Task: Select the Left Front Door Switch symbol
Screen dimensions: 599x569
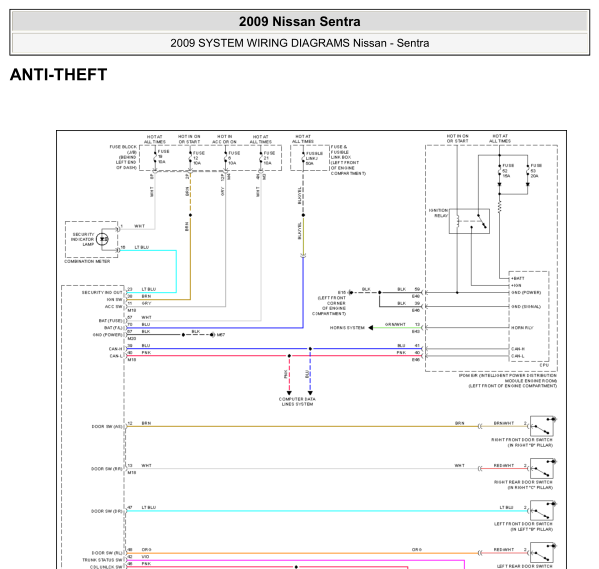Action: point(542,511)
